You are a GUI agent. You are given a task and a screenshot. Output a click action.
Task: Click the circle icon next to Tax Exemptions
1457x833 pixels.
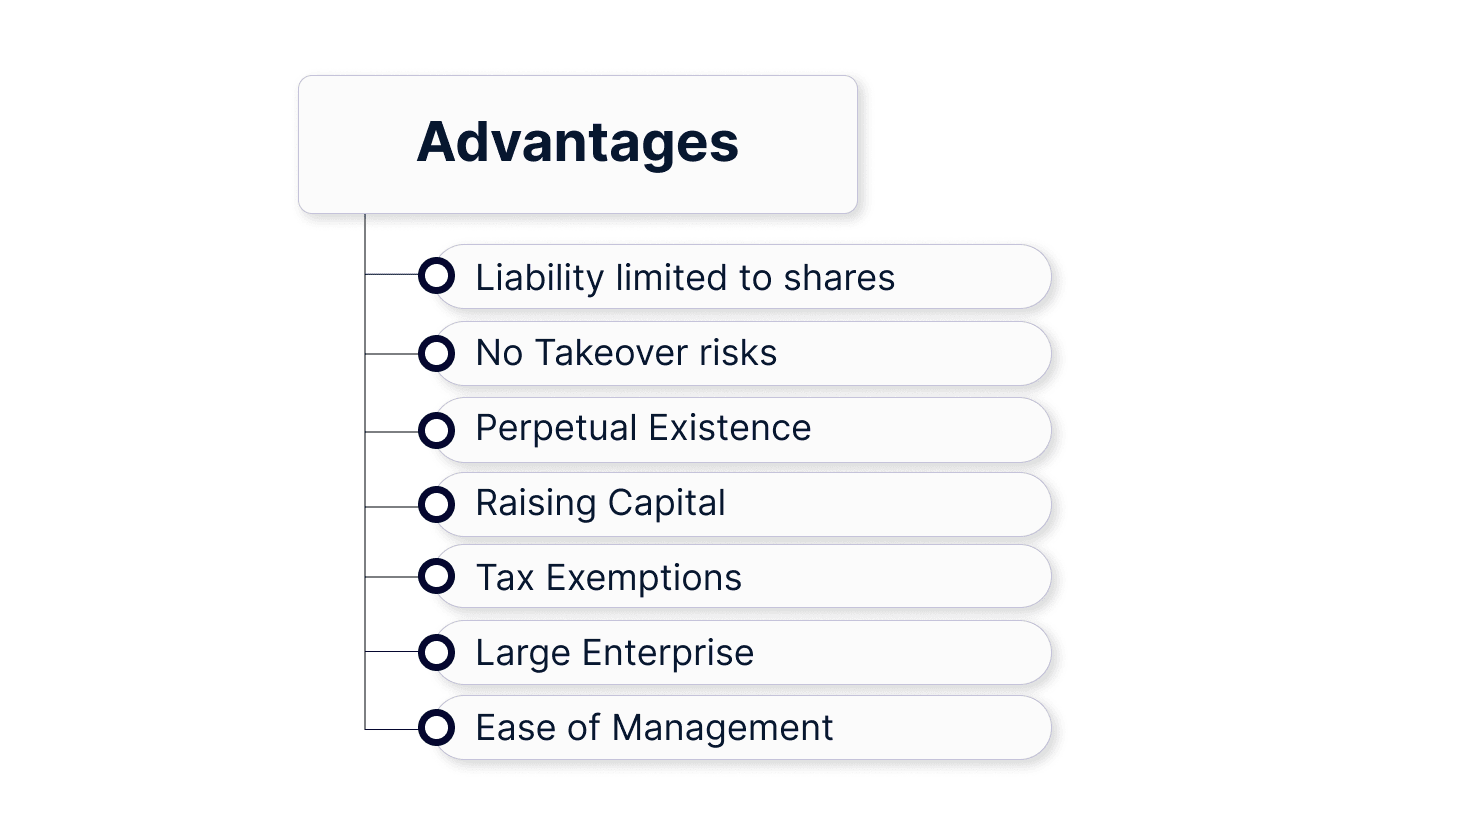(436, 576)
